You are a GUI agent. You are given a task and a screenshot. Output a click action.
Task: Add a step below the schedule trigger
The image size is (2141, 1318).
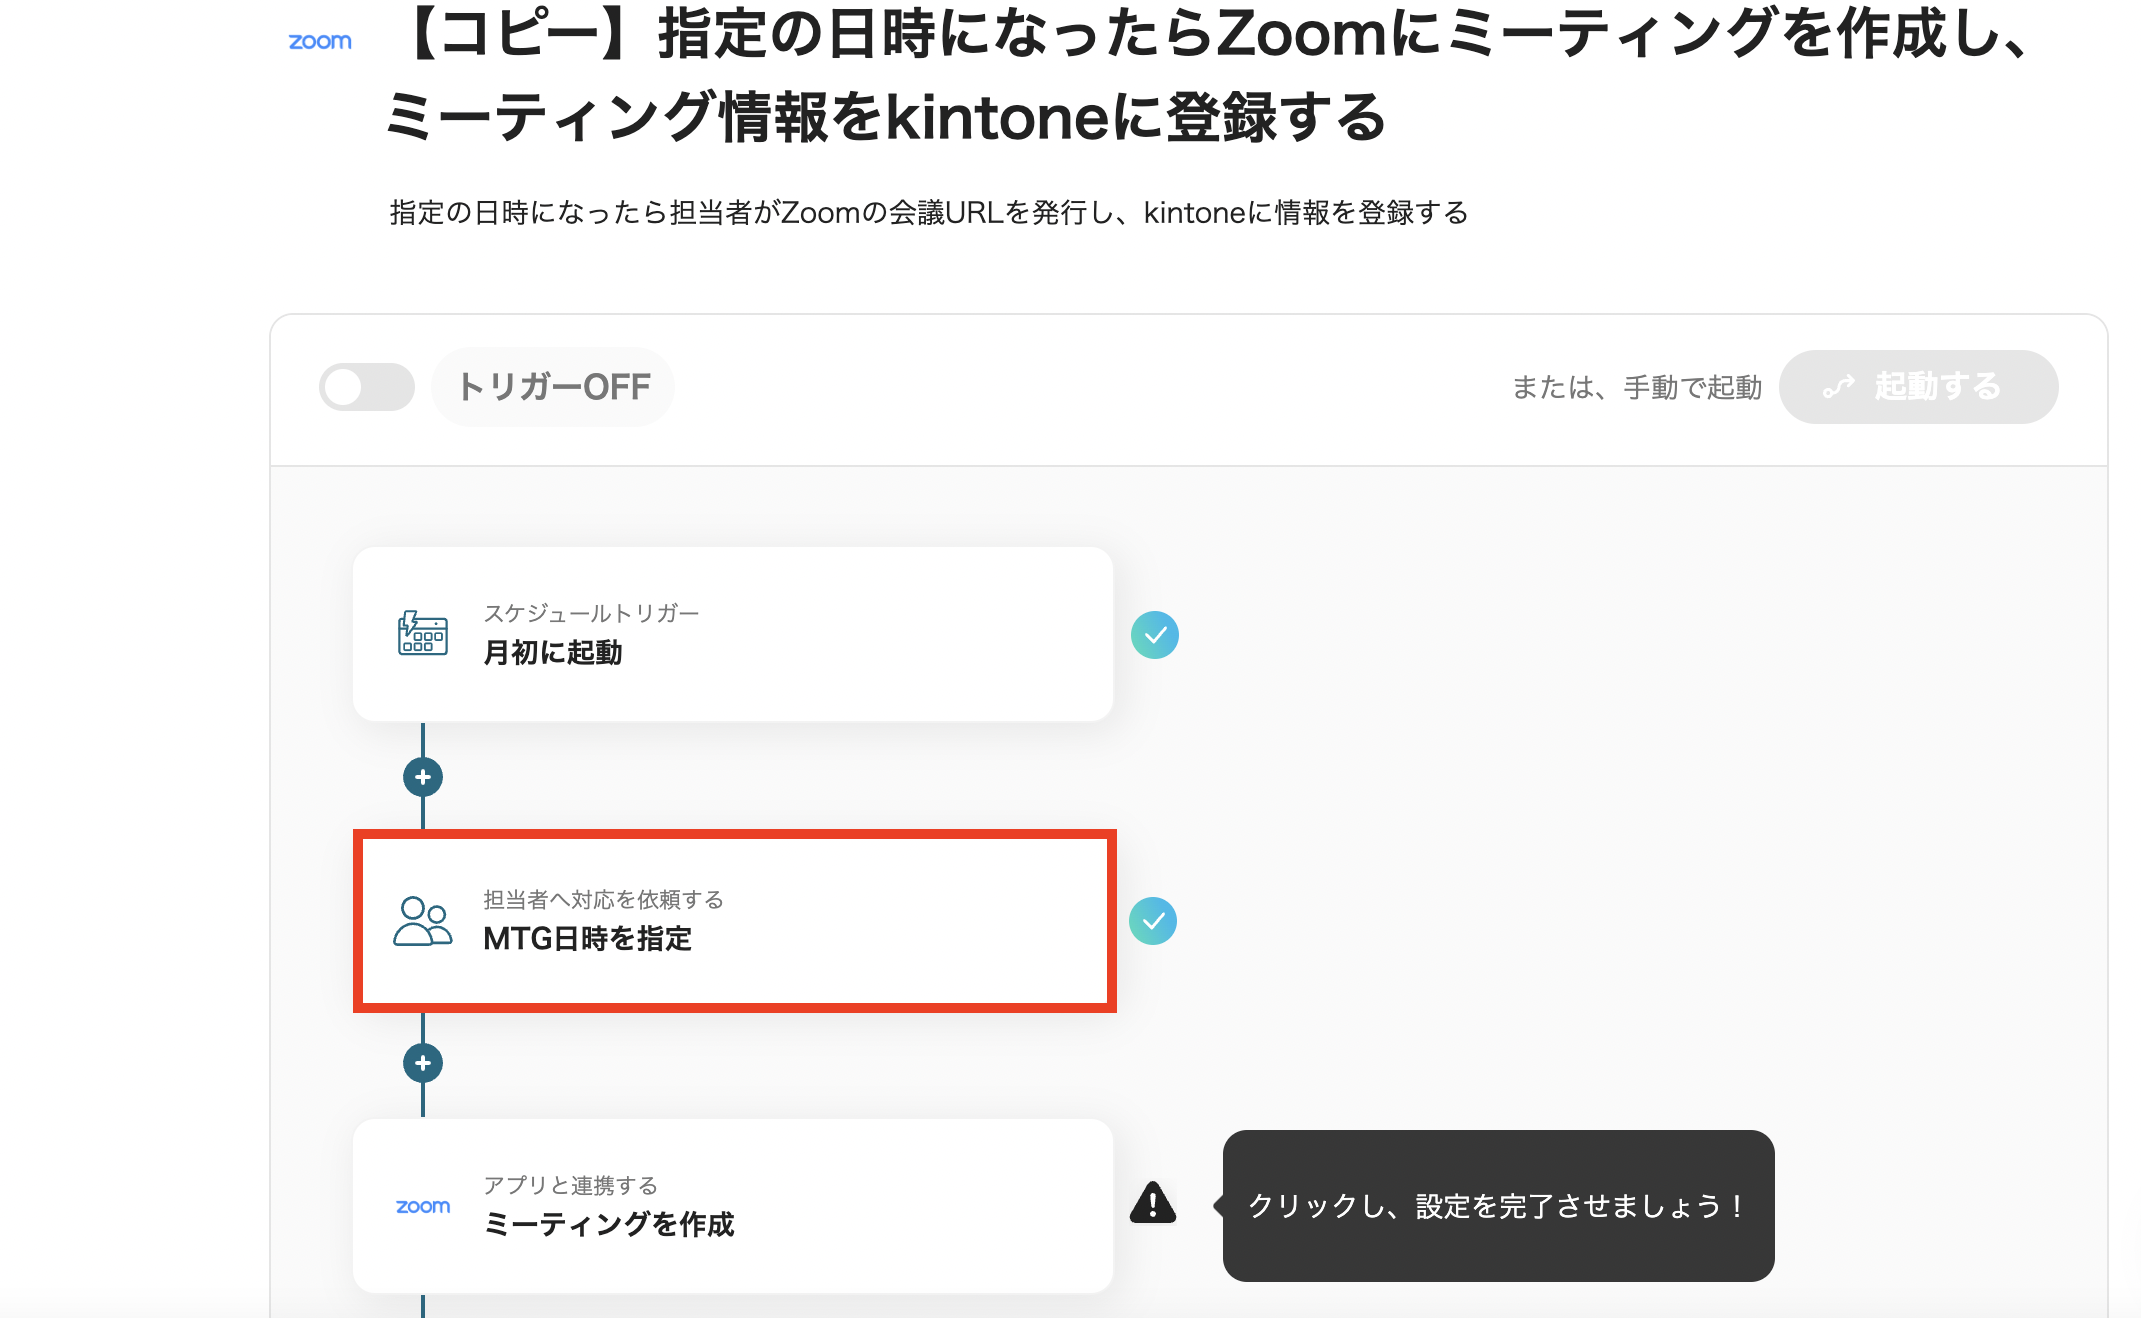[x=423, y=777]
